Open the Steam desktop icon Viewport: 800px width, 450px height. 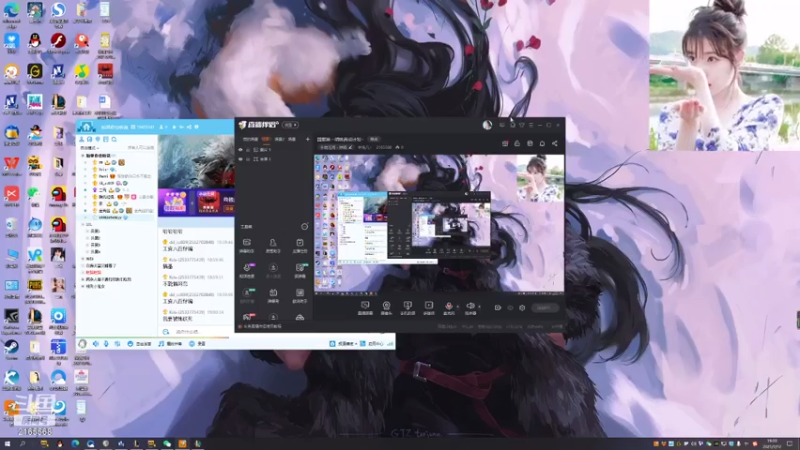11,349
